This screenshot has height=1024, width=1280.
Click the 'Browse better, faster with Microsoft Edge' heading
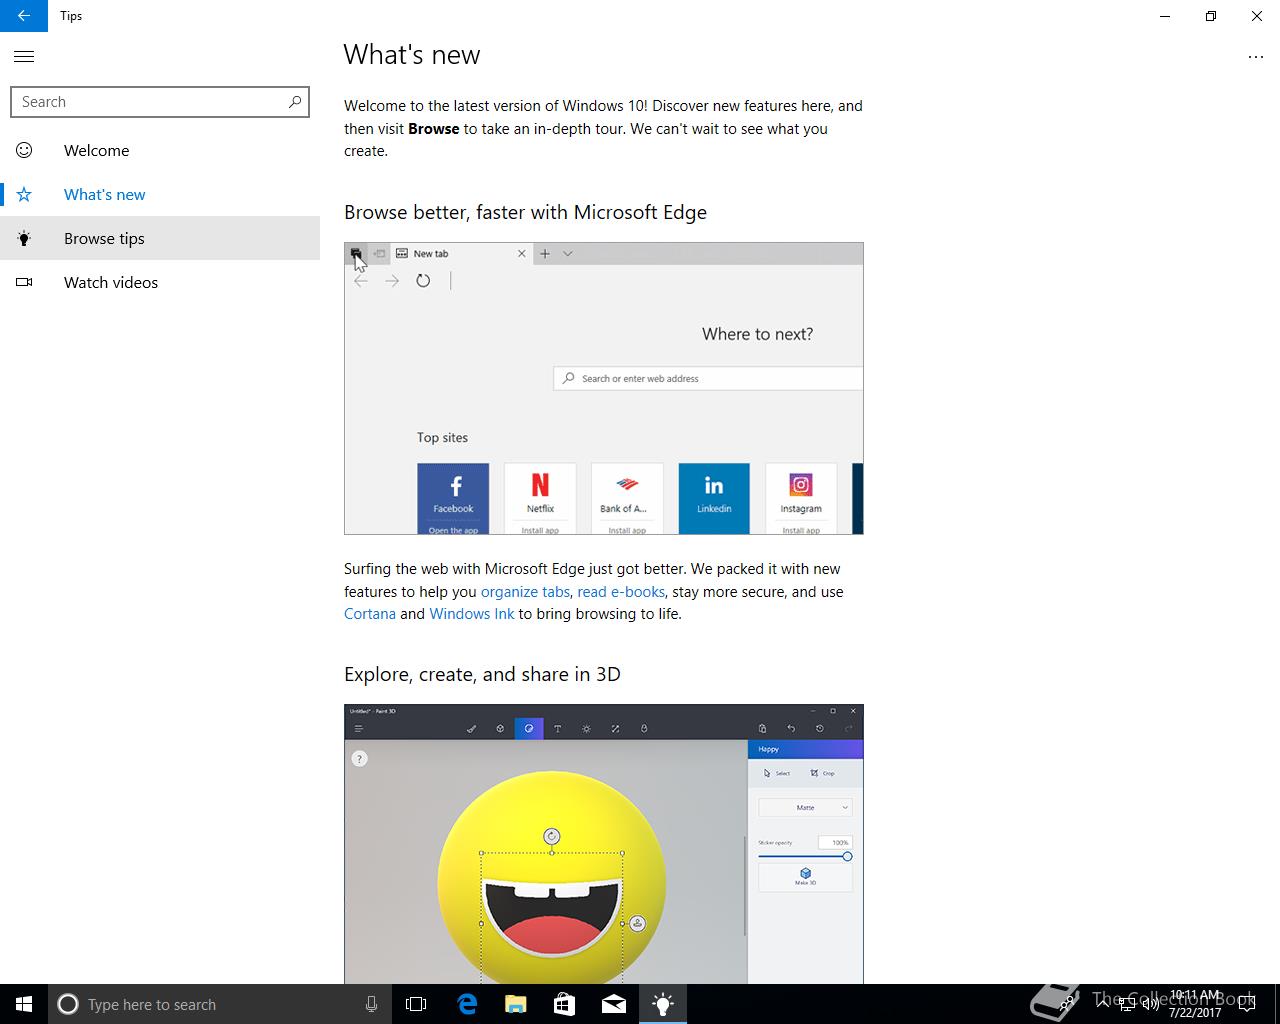tap(525, 212)
